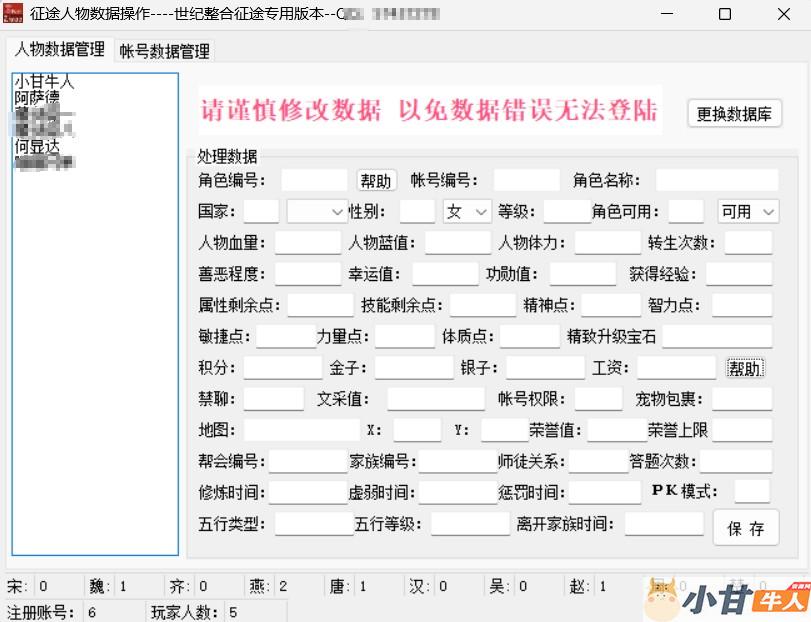Click the 工资 input field

[x=677, y=368]
